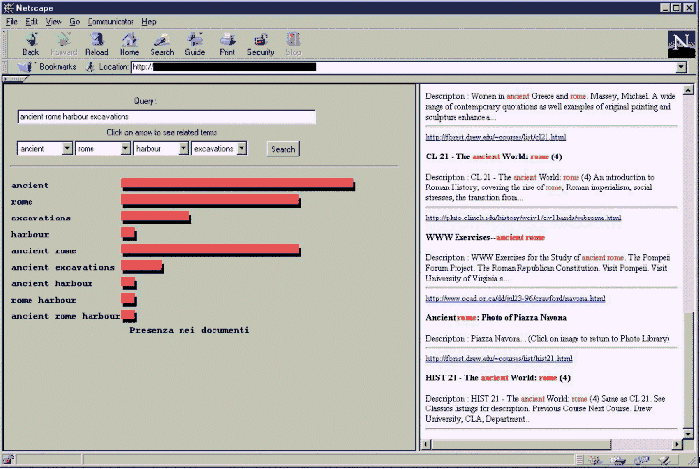Image resolution: width=700 pixels, height=469 pixels.
Task: Click the 'Presenza nei documenti' caption
Action: pos(189,330)
